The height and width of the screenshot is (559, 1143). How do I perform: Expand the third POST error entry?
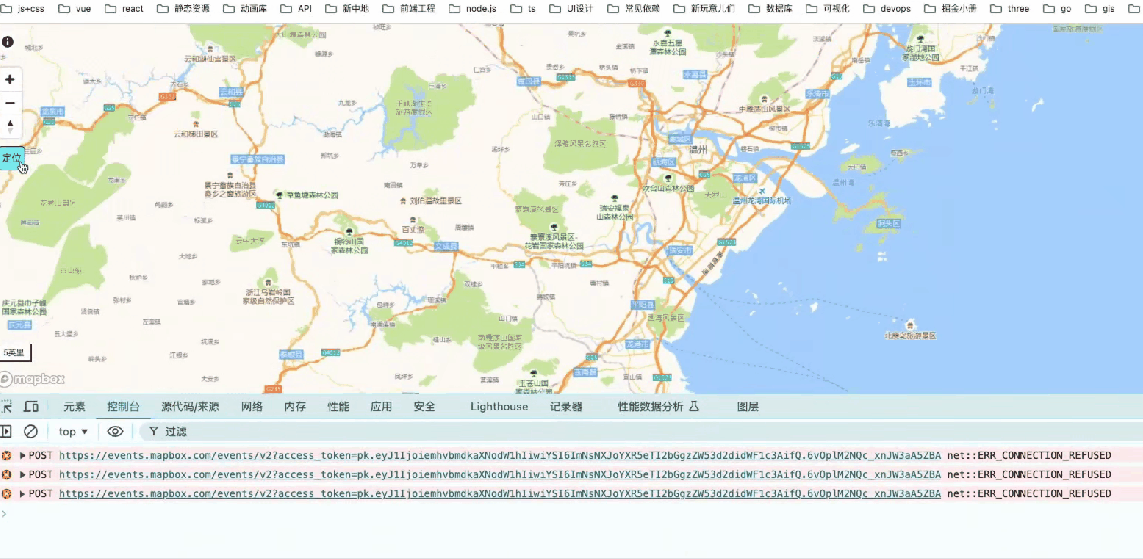pos(23,493)
